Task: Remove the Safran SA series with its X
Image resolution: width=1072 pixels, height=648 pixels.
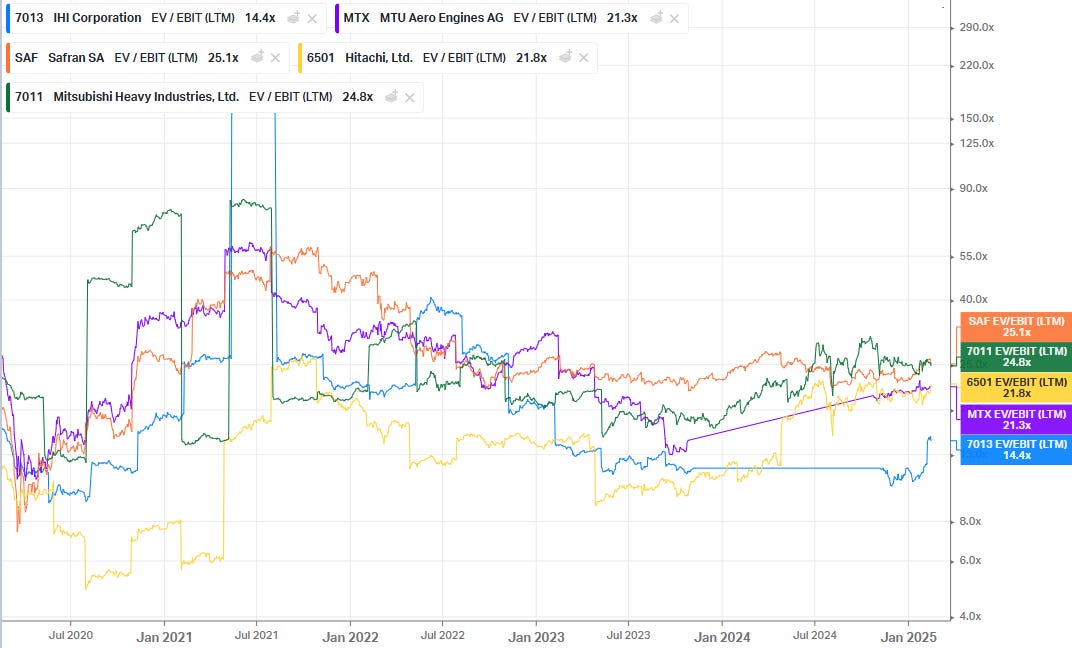Action: coord(276,58)
